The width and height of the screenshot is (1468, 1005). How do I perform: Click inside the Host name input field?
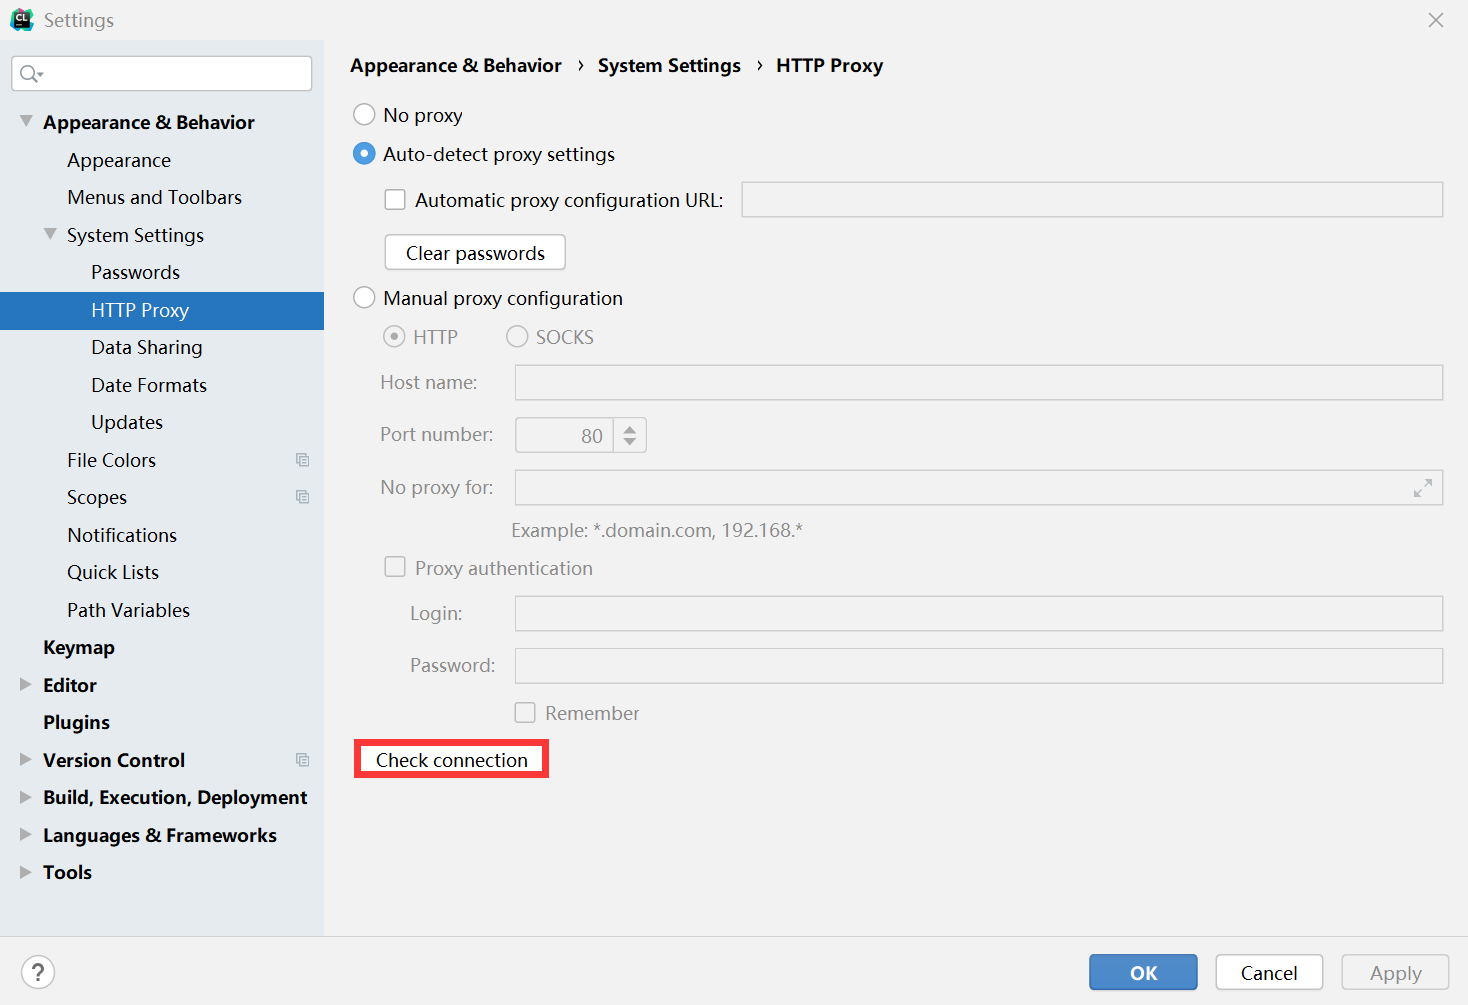coord(978,382)
